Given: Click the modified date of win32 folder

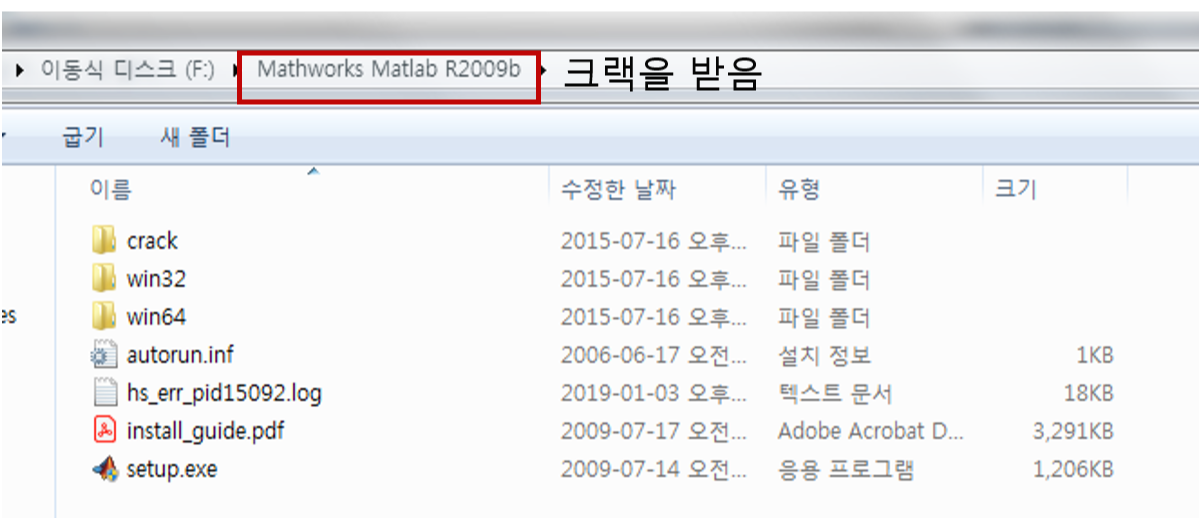Looking at the screenshot, I should (653, 279).
